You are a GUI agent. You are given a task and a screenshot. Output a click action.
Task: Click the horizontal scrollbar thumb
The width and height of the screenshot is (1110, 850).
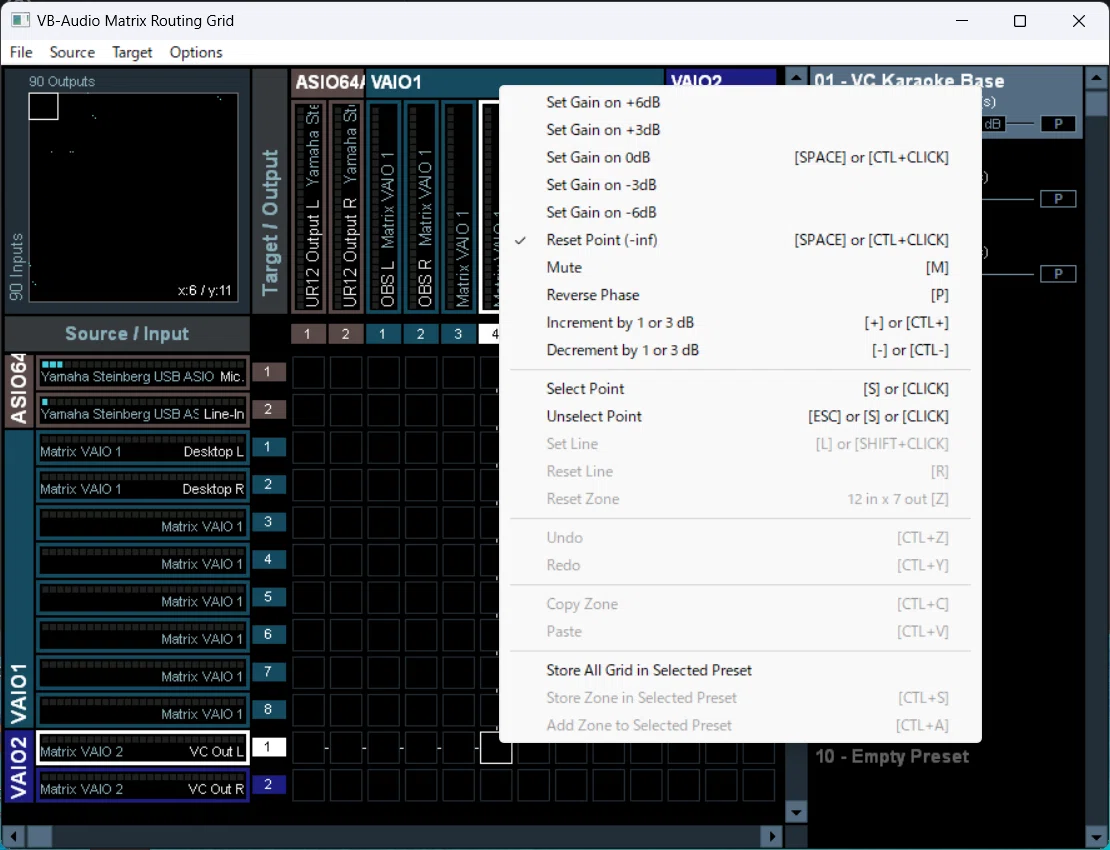[40, 837]
